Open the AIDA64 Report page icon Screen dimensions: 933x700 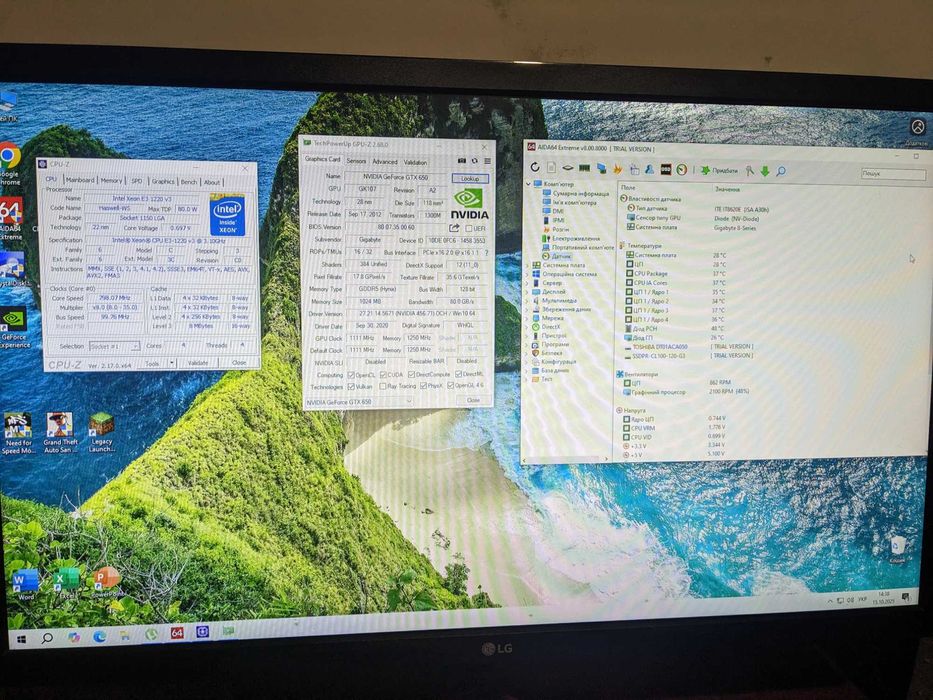552,168
